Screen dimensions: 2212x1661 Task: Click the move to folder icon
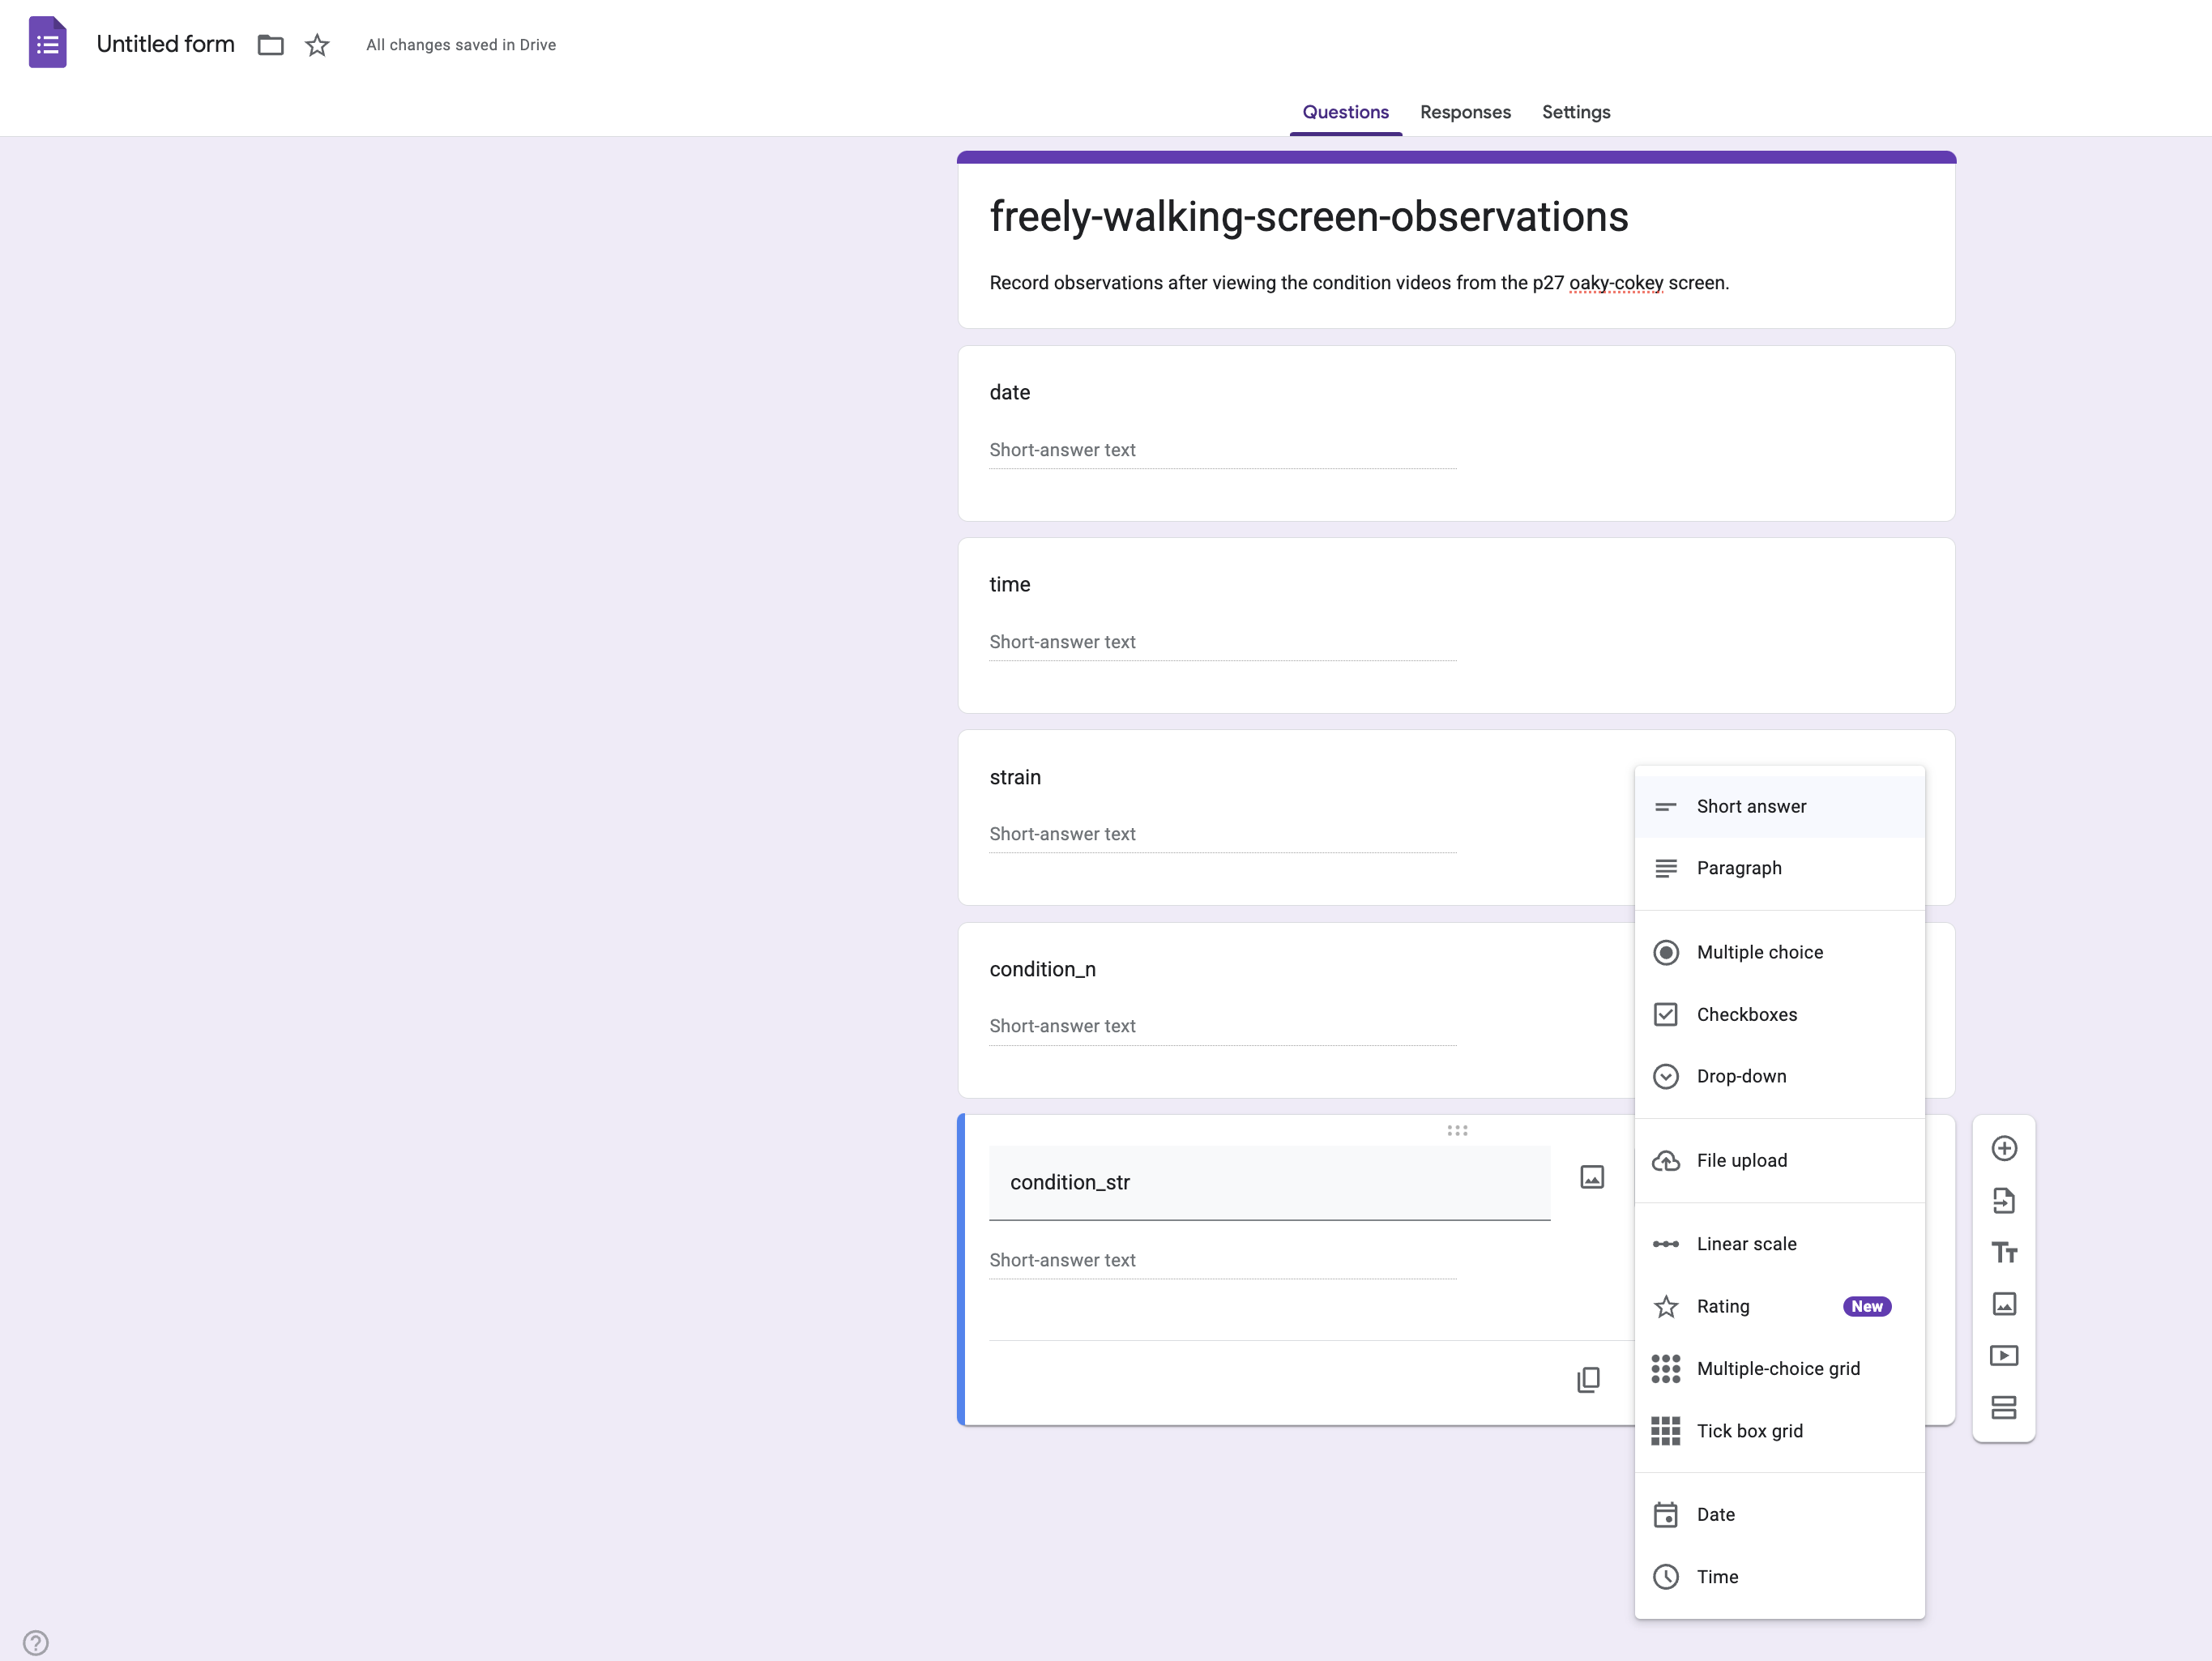[x=270, y=45]
